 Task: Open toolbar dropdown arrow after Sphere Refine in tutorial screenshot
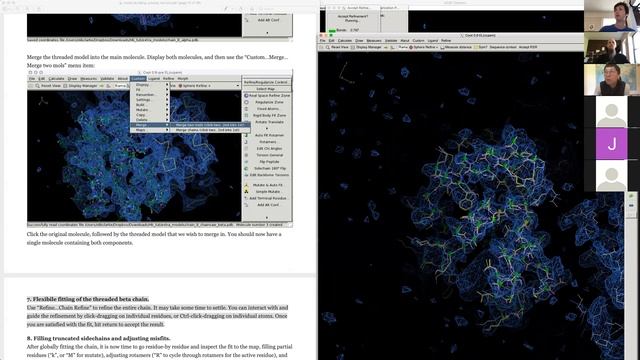(x=238, y=86)
